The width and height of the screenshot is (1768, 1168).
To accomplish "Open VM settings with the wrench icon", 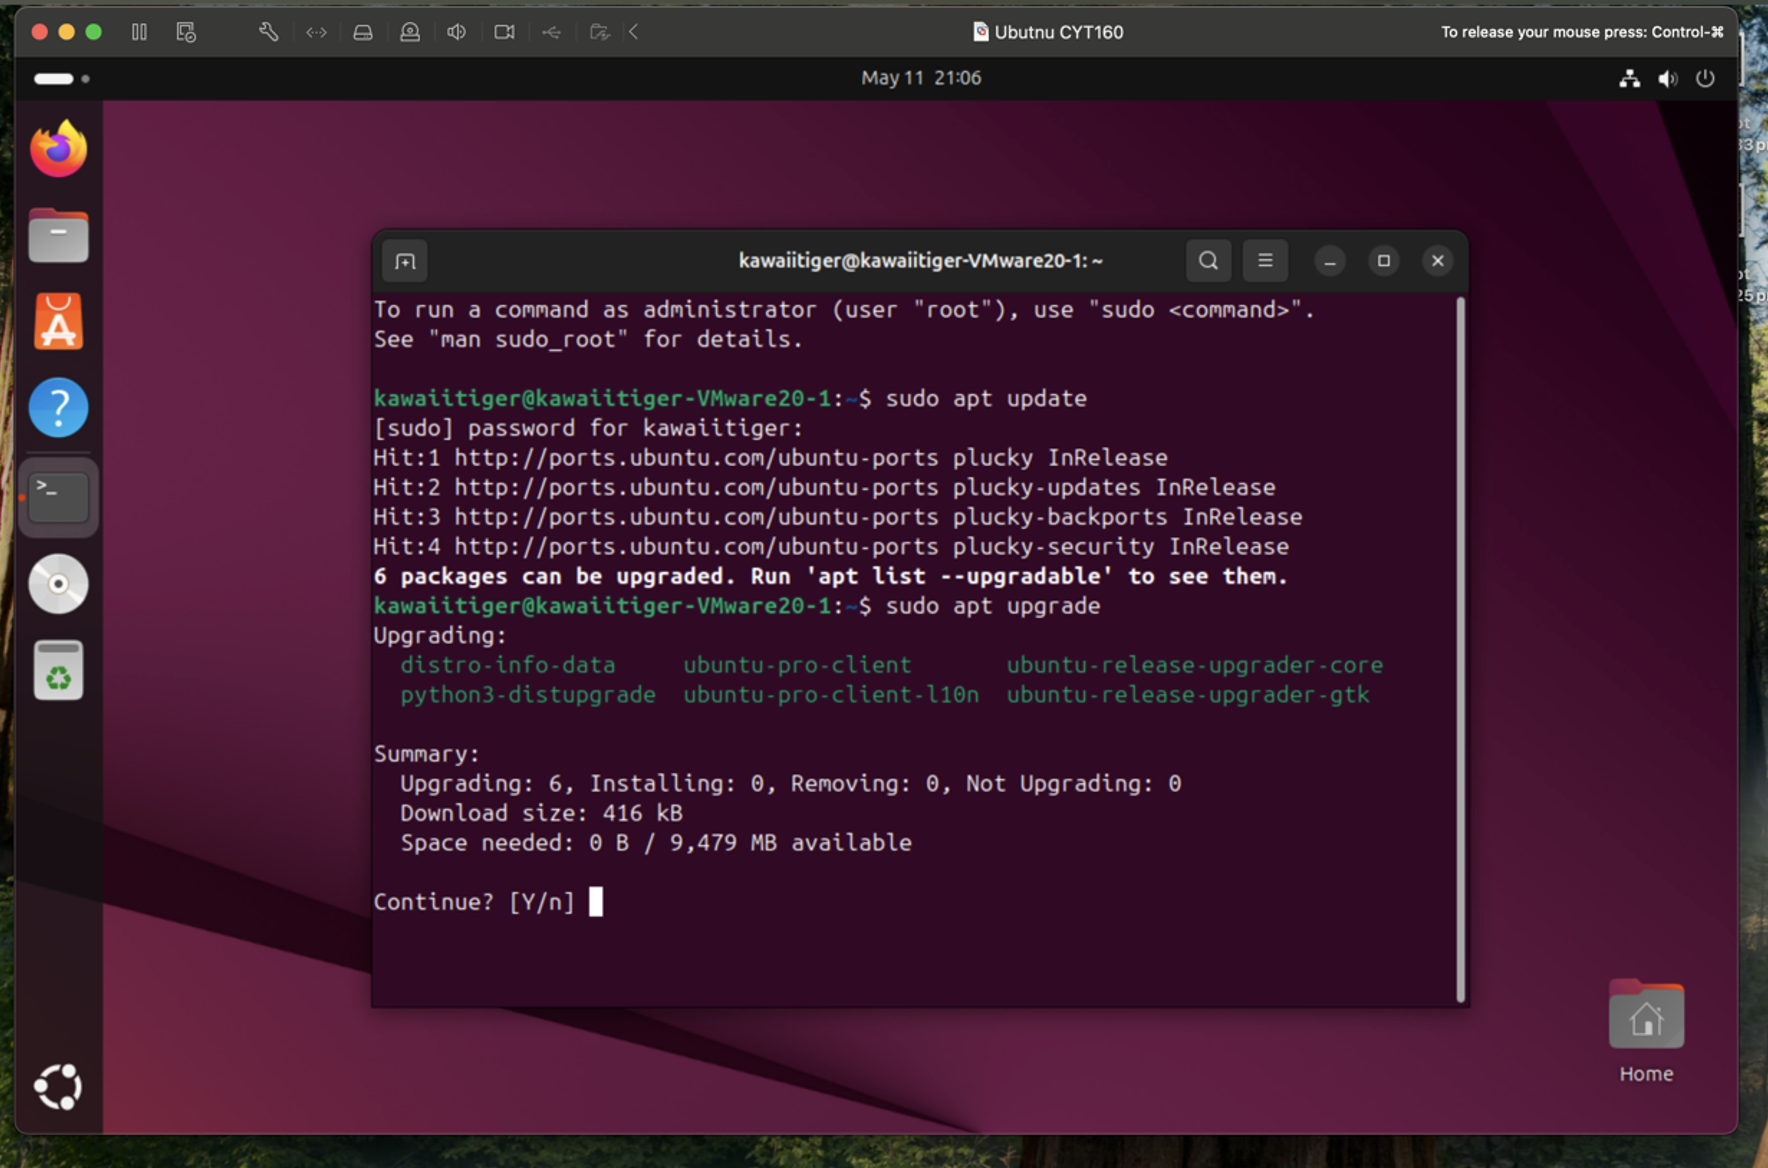I will pyautogui.click(x=268, y=32).
